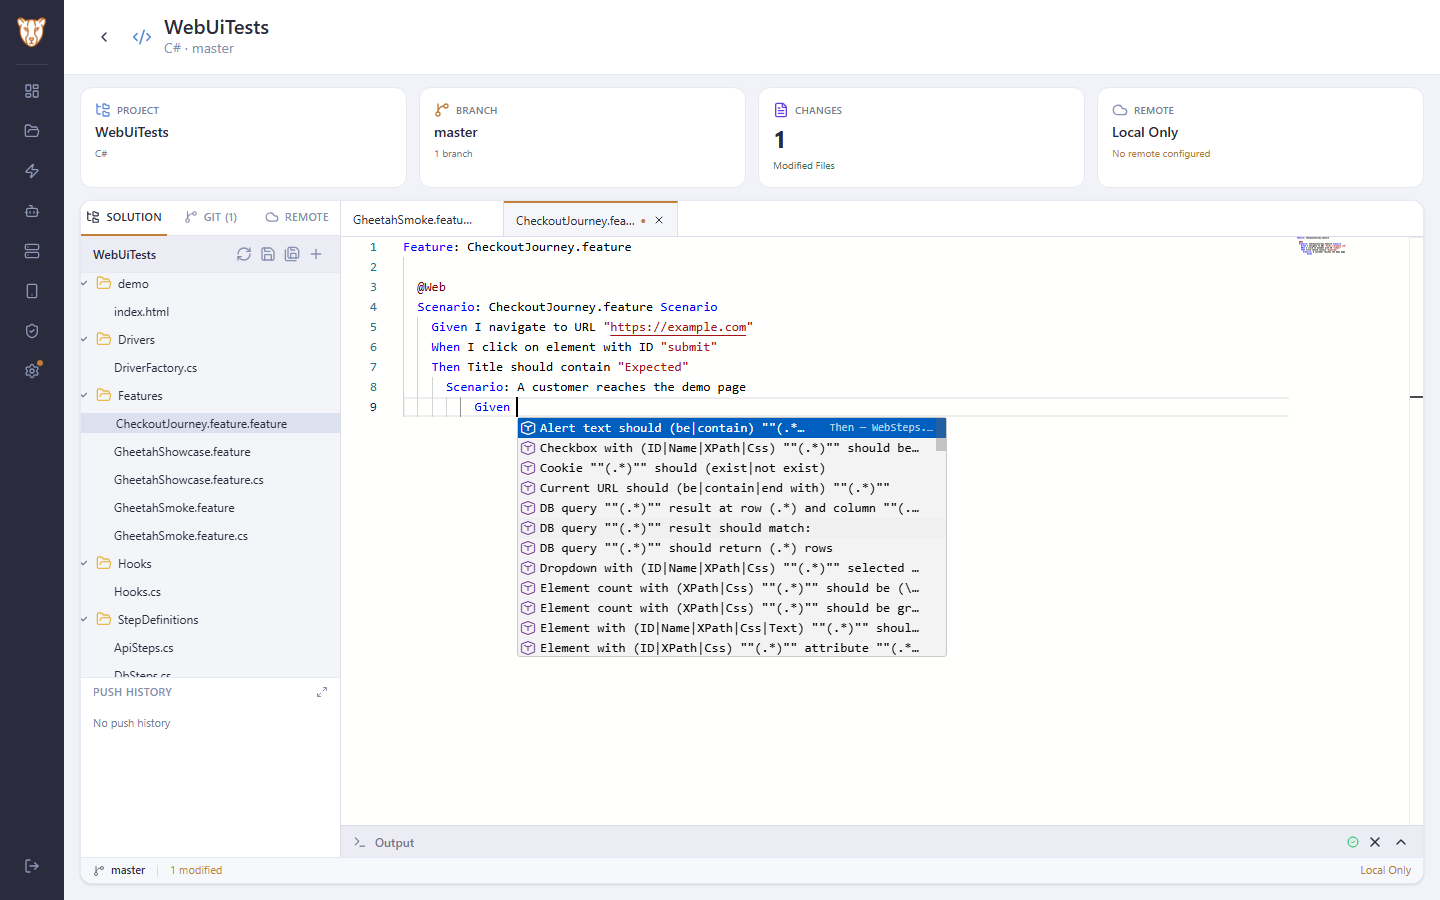Save the current file icon
Image resolution: width=1440 pixels, height=900 pixels.
(268, 254)
